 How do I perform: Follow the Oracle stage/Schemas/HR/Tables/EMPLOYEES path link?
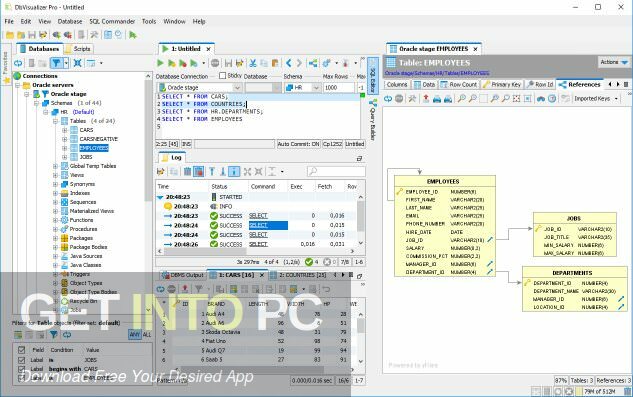(437, 73)
